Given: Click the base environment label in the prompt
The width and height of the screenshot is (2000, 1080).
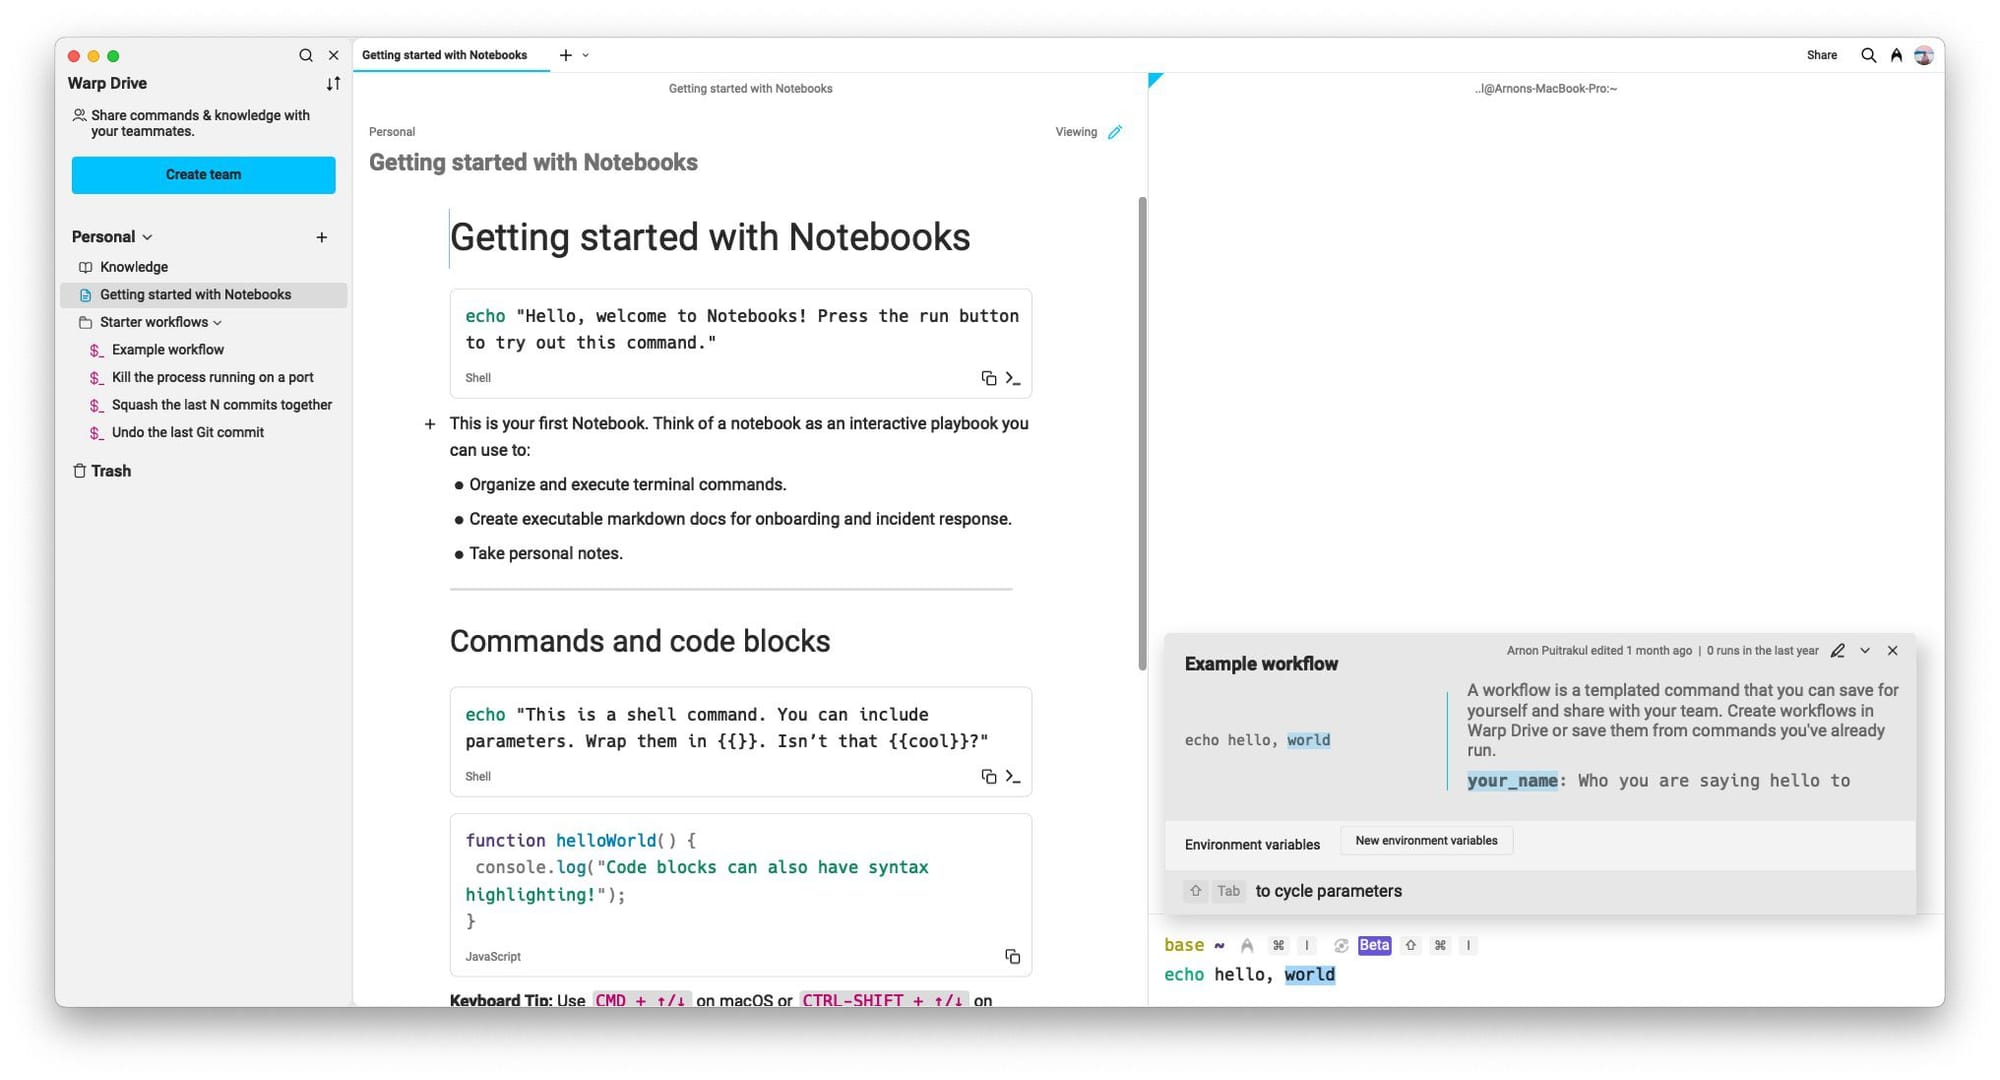Looking at the screenshot, I should pos(1184,946).
